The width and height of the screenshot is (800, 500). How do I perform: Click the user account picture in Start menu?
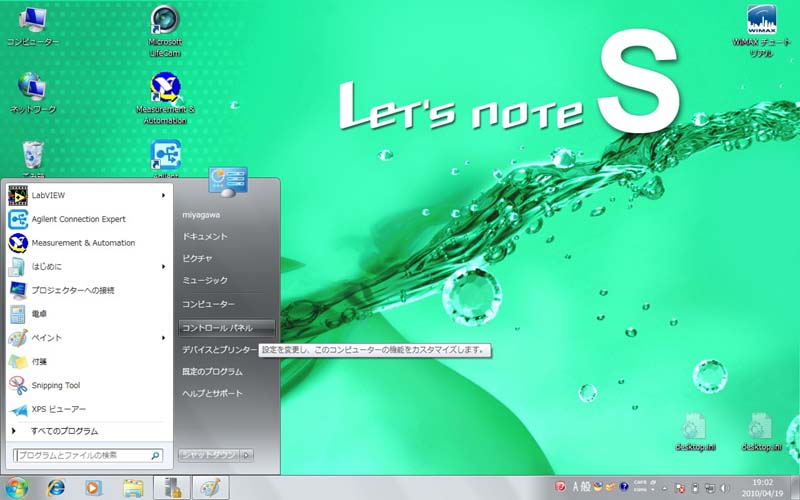click(x=228, y=181)
